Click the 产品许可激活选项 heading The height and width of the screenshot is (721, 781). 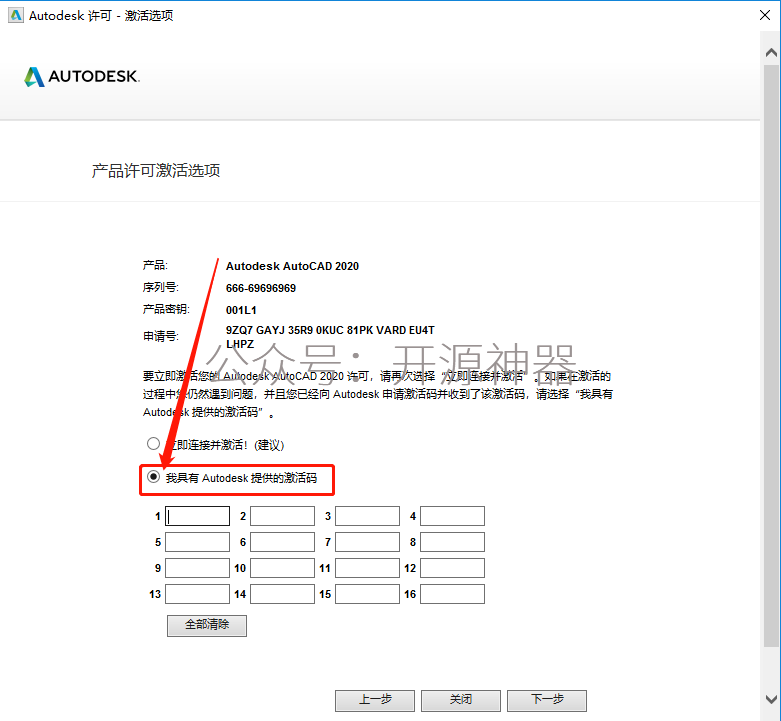point(156,171)
